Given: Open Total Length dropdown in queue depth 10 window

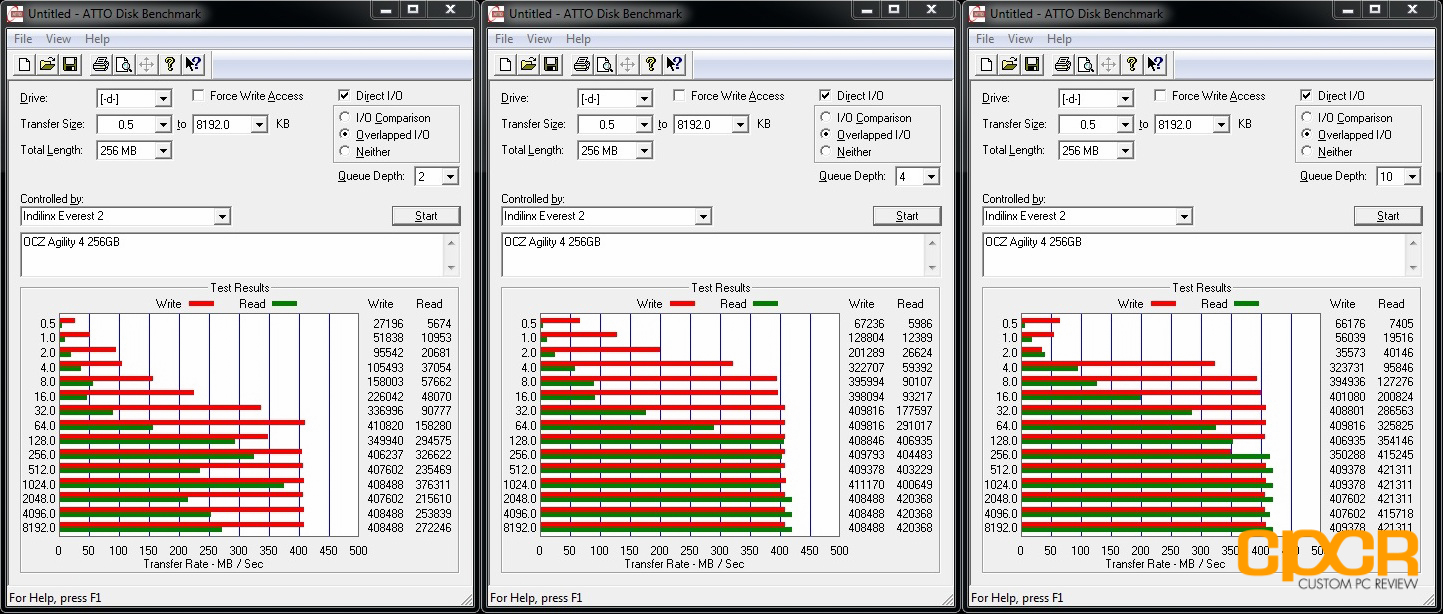Looking at the screenshot, I should click(x=1125, y=151).
